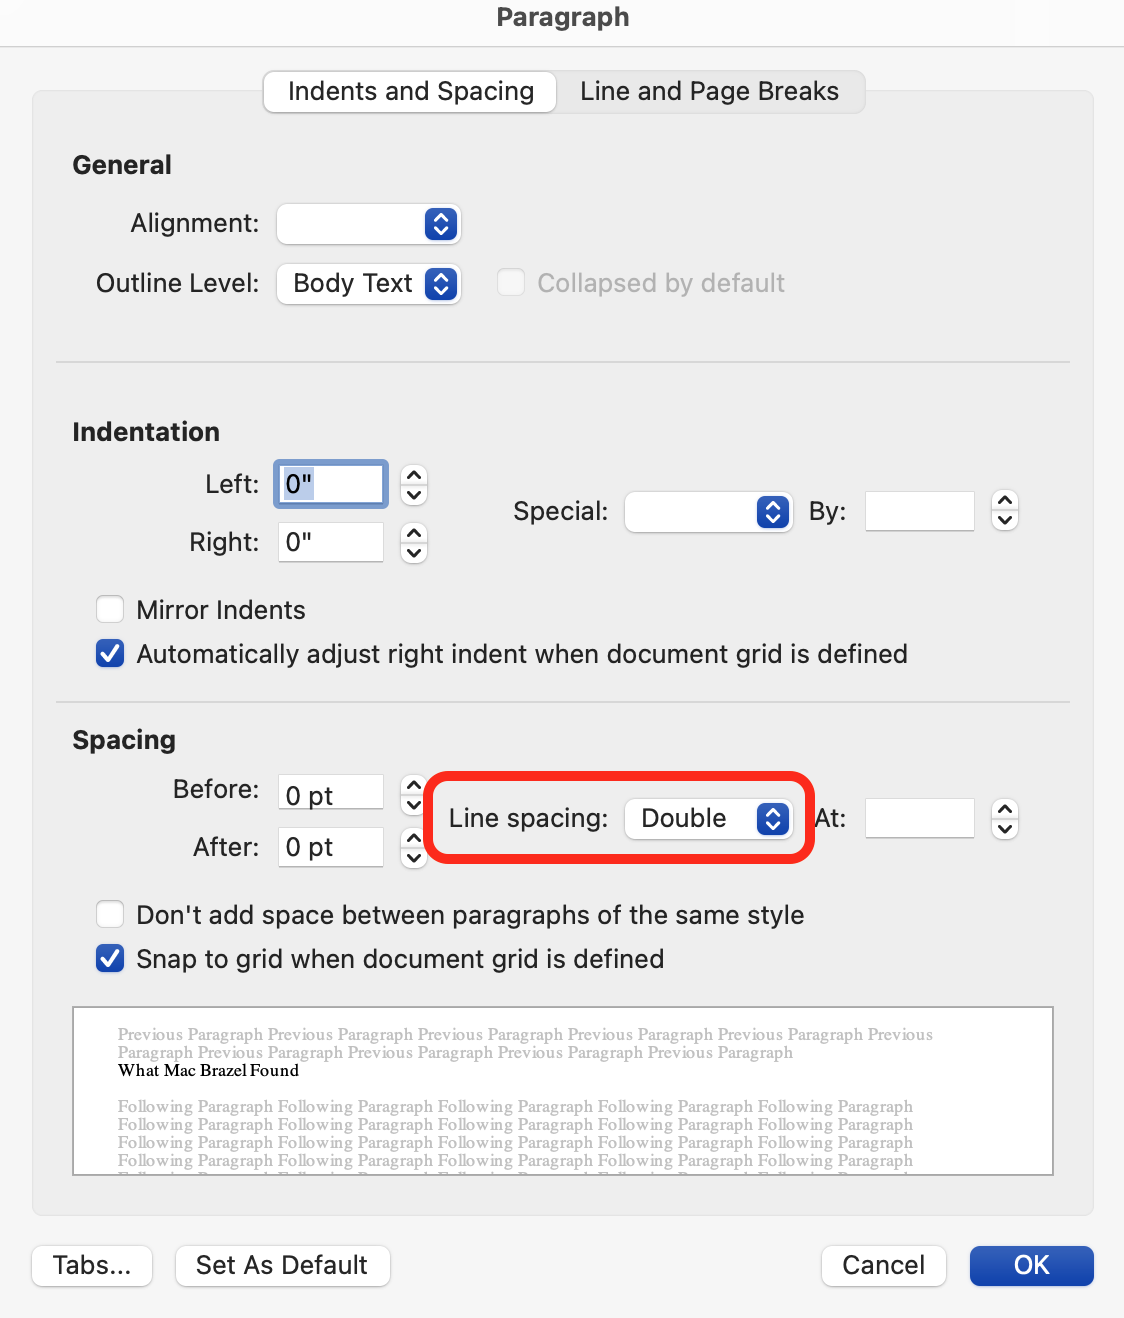Click the Cancel button
The image size is (1124, 1318).
[x=883, y=1265]
